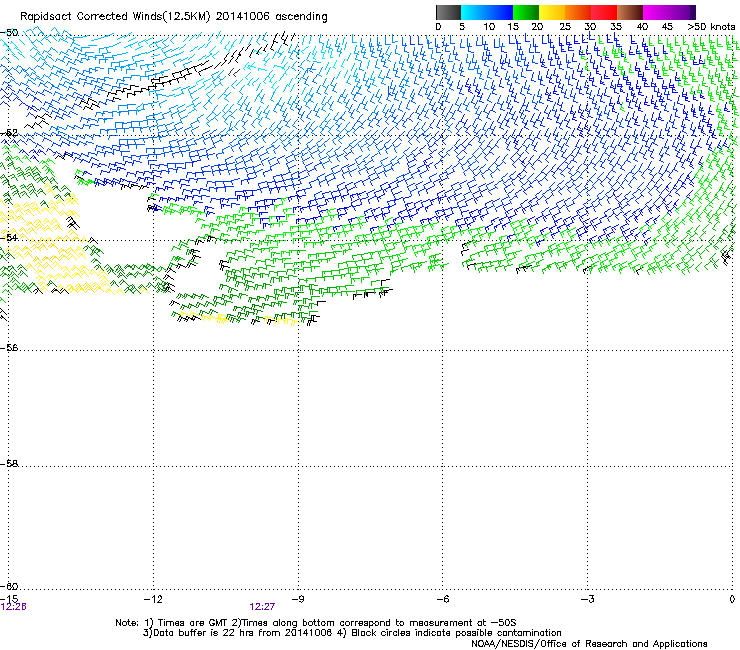Click the cyan 5-10 knots legend swatch
Screen dimensions: 740x650
tap(474, 12)
